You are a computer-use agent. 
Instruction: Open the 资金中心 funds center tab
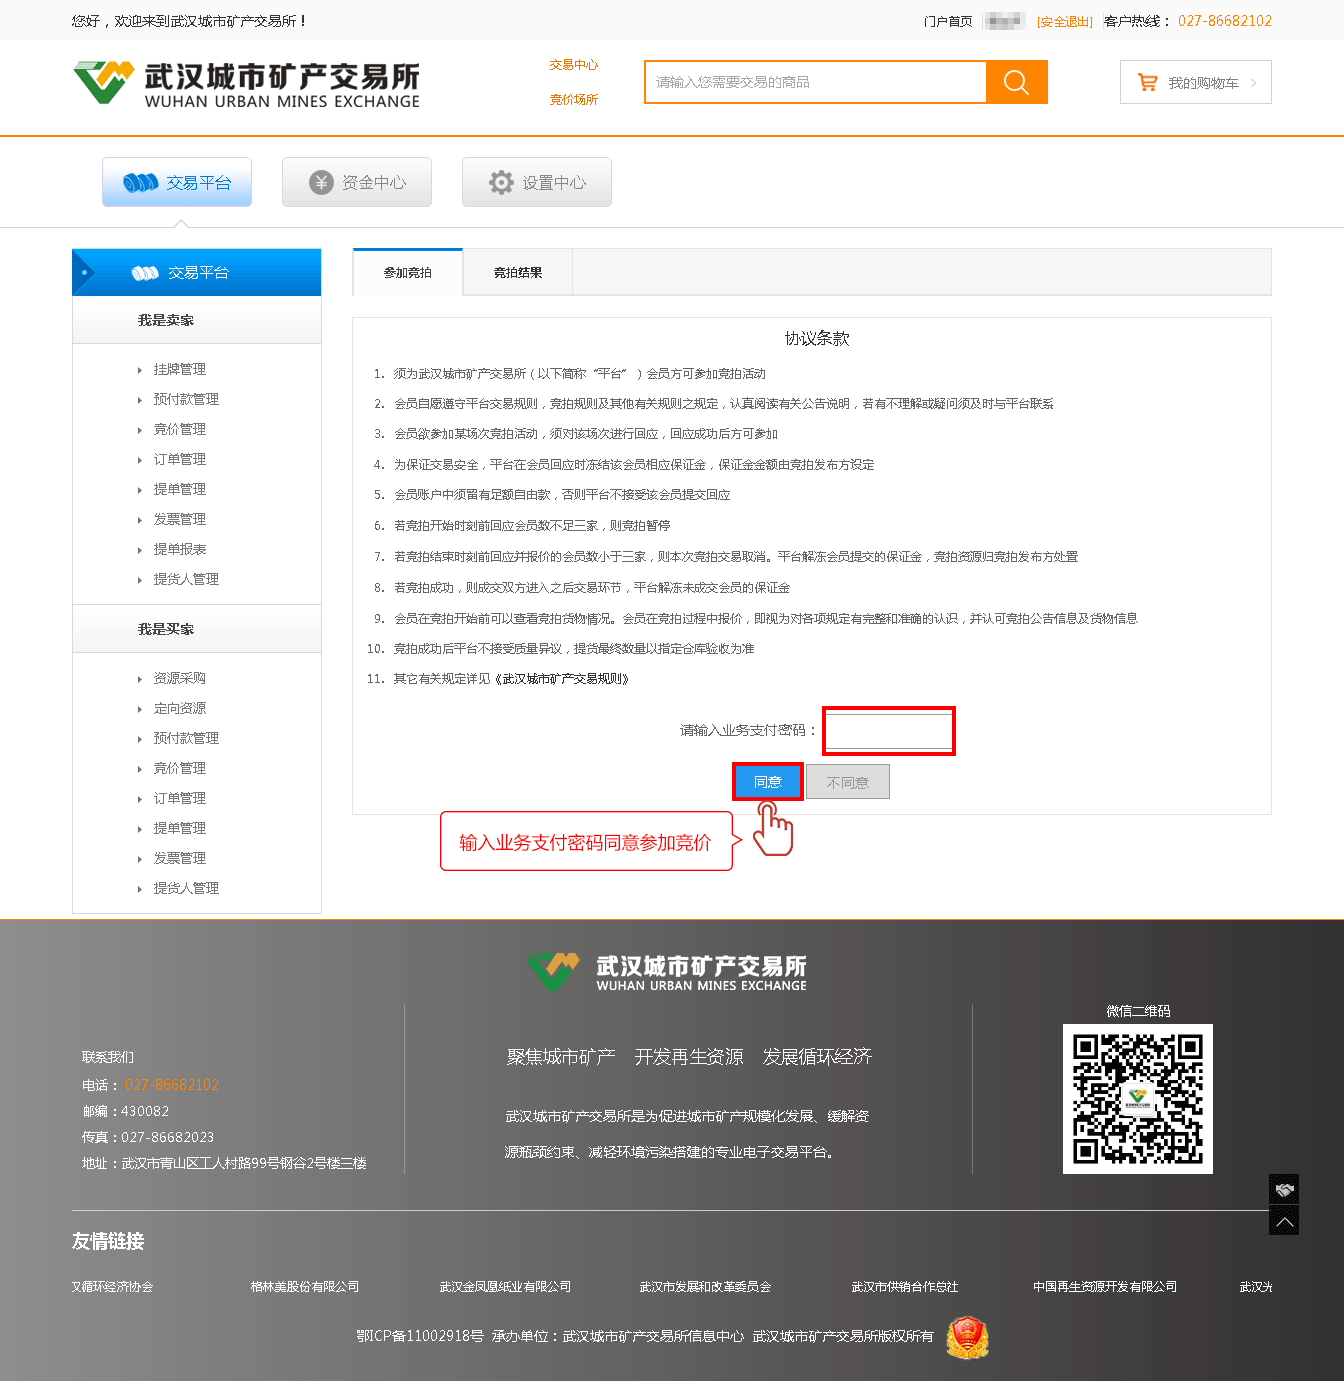[357, 182]
